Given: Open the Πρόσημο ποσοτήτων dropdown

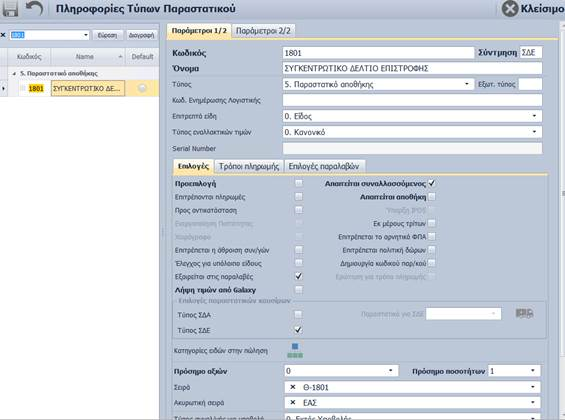Looking at the screenshot, I should point(533,371).
